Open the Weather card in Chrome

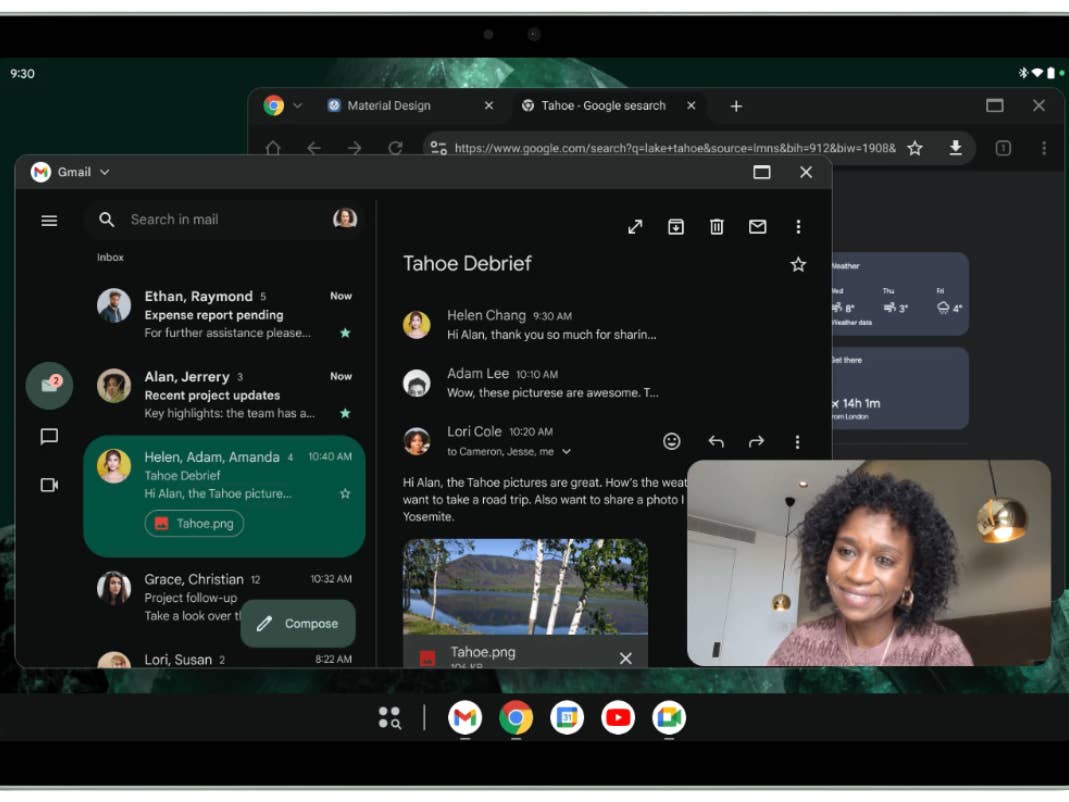899,294
